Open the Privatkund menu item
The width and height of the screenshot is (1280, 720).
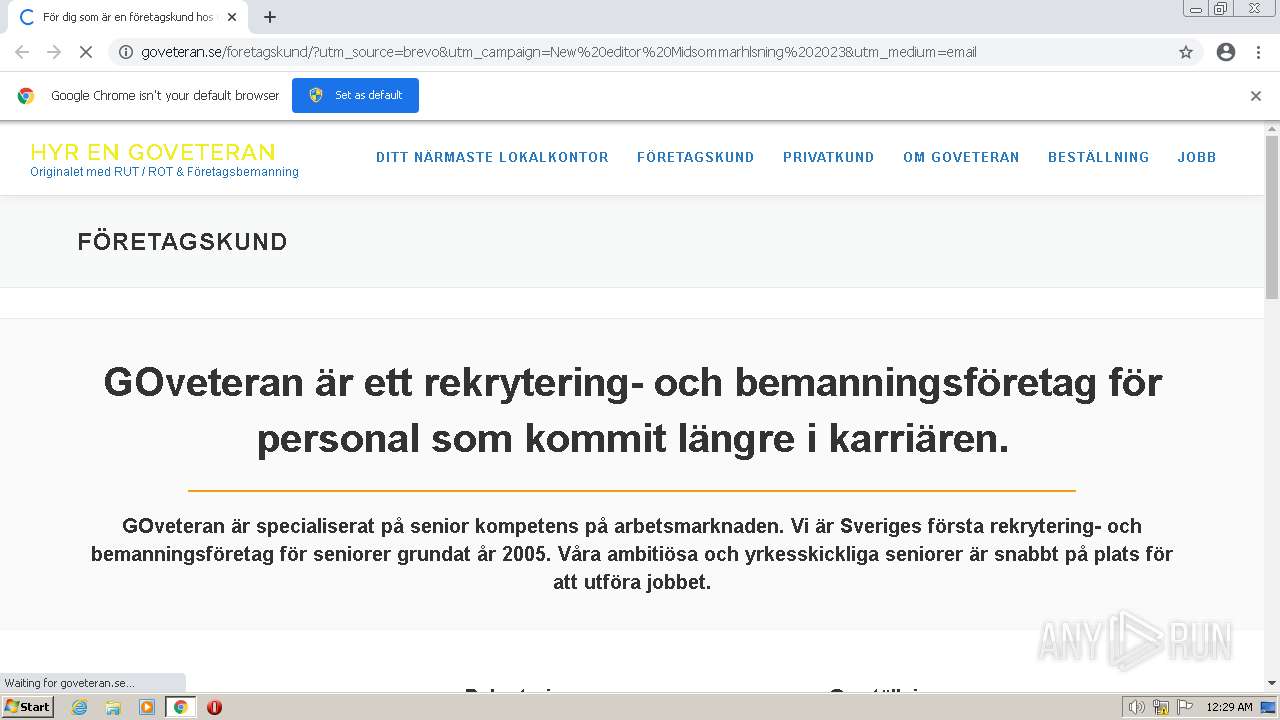829,157
